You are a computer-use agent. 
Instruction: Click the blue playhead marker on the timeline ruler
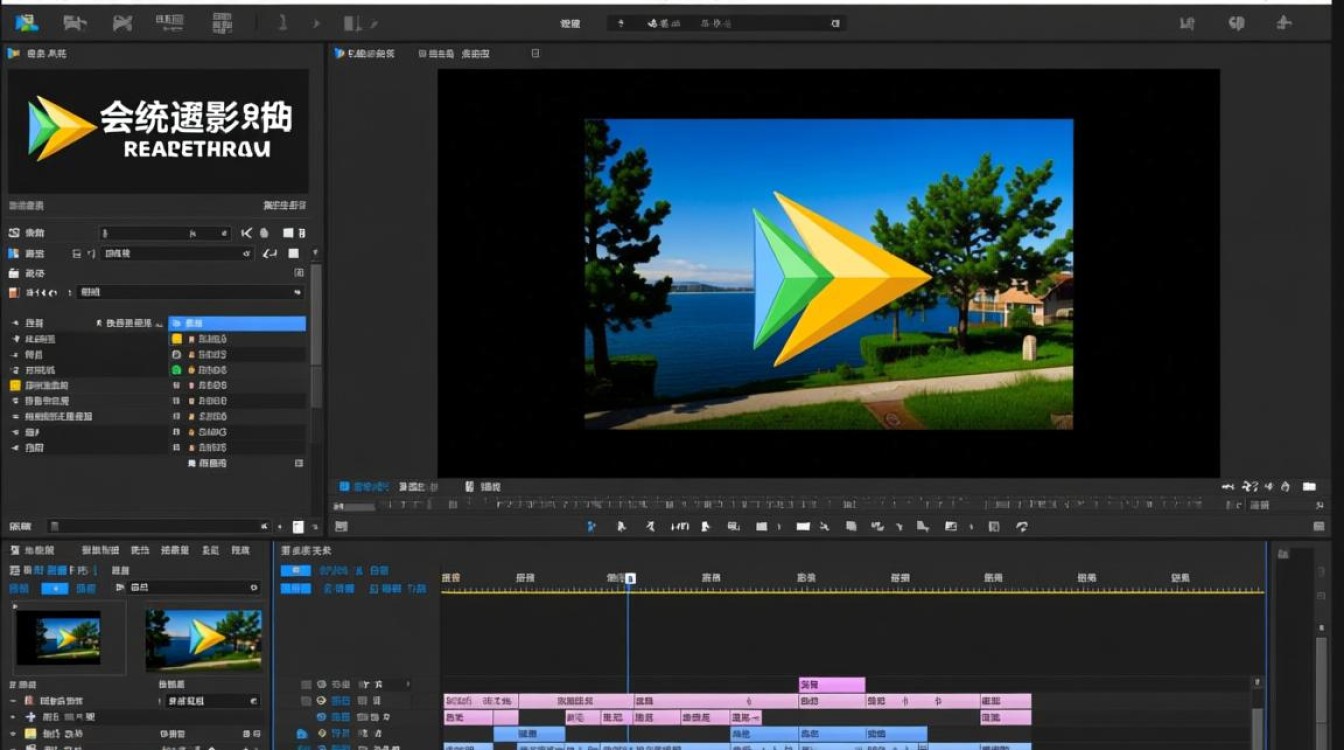(x=630, y=578)
